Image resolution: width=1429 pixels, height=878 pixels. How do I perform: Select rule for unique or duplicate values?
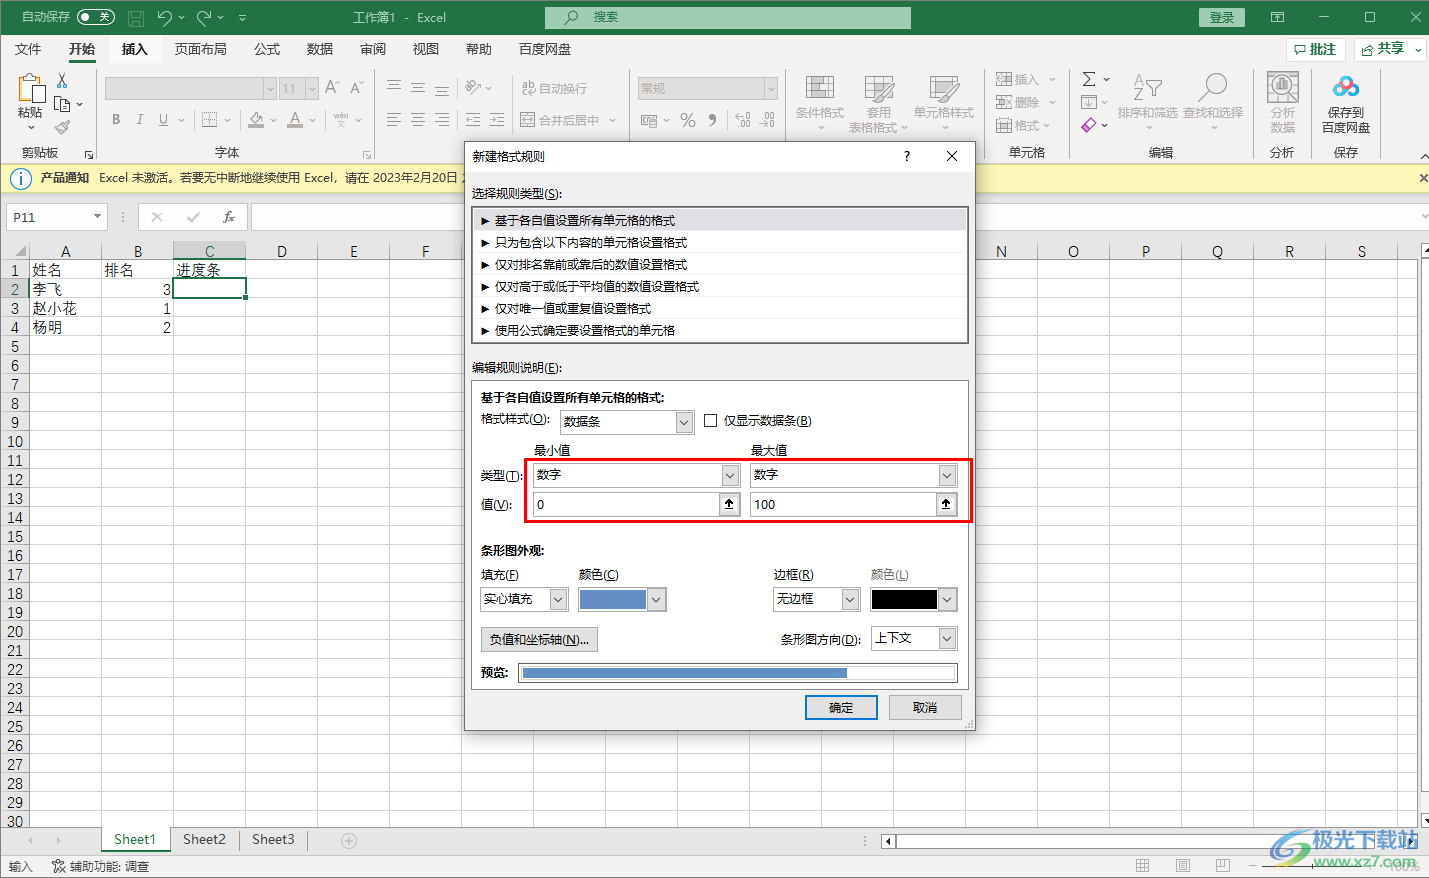tap(720, 308)
